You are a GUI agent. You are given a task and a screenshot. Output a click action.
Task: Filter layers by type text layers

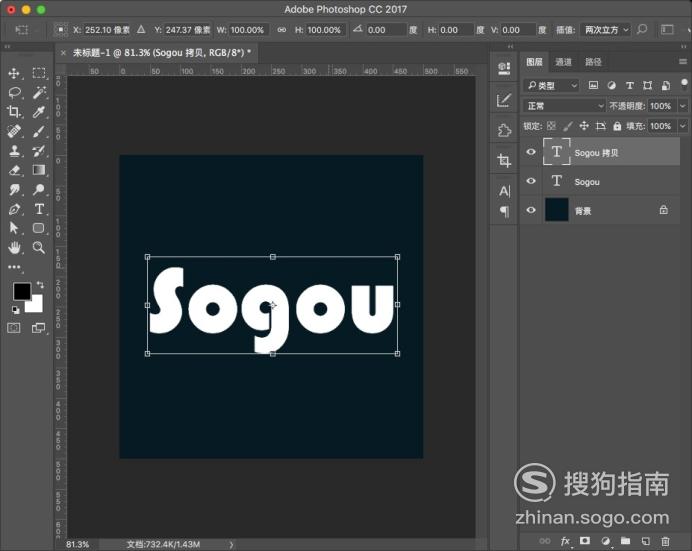pyautogui.click(x=630, y=85)
